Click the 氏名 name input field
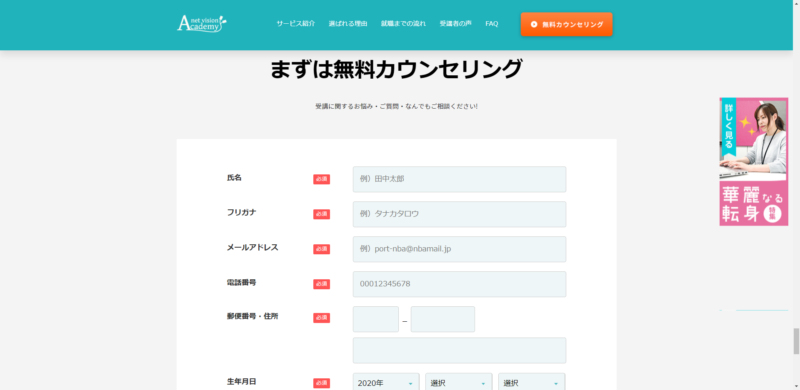 click(459, 179)
